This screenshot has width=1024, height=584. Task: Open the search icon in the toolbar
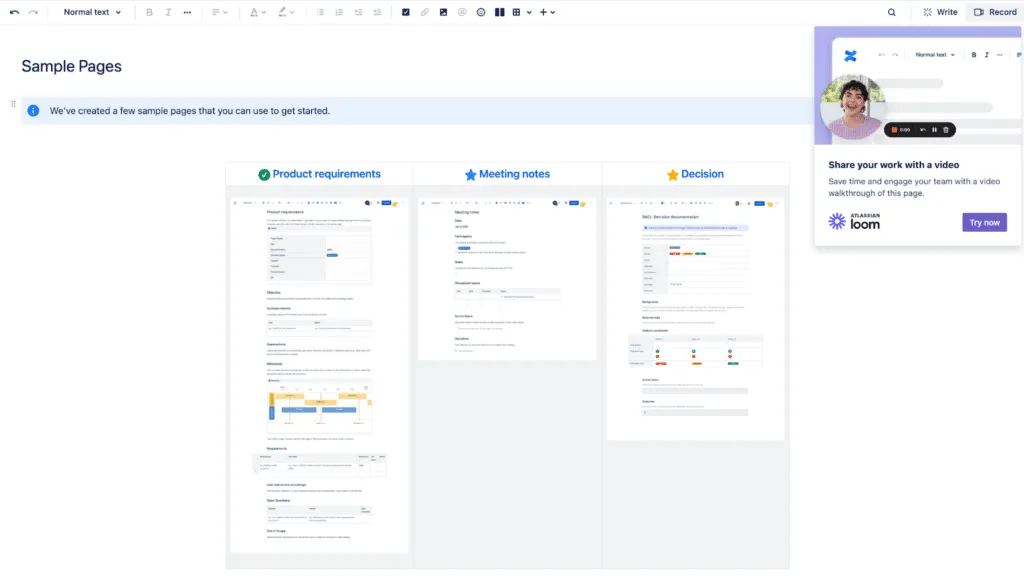[x=890, y=11]
